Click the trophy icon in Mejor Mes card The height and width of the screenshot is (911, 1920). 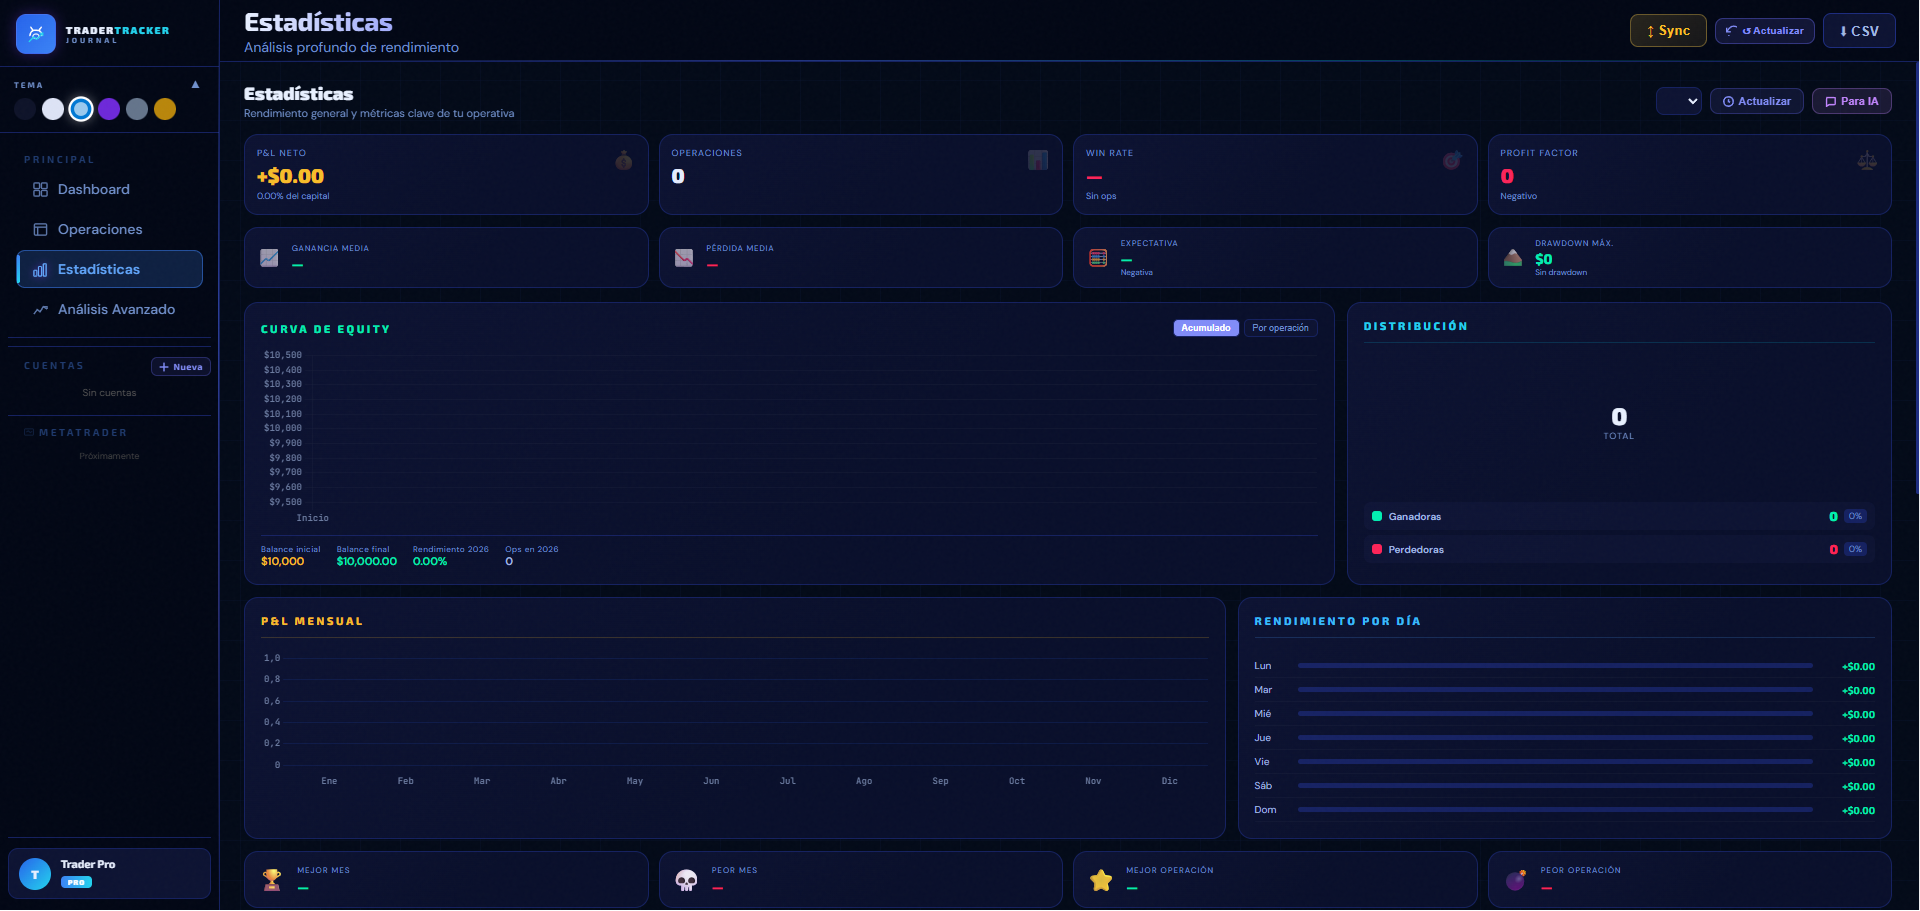(272, 880)
